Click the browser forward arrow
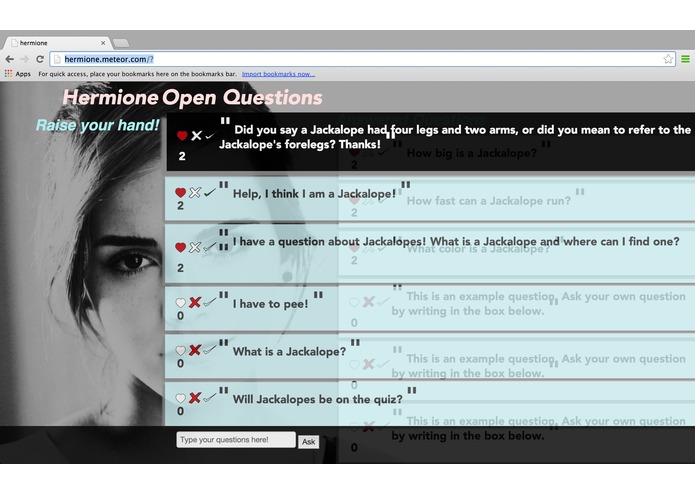Image resolution: width=695 pixels, height=494 pixels. click(25, 59)
